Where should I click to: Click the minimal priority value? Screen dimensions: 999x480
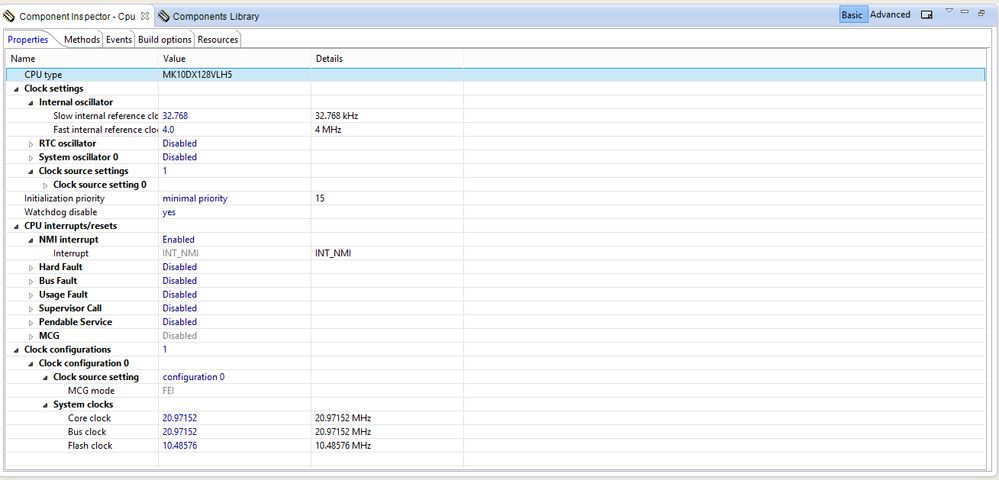pos(195,198)
